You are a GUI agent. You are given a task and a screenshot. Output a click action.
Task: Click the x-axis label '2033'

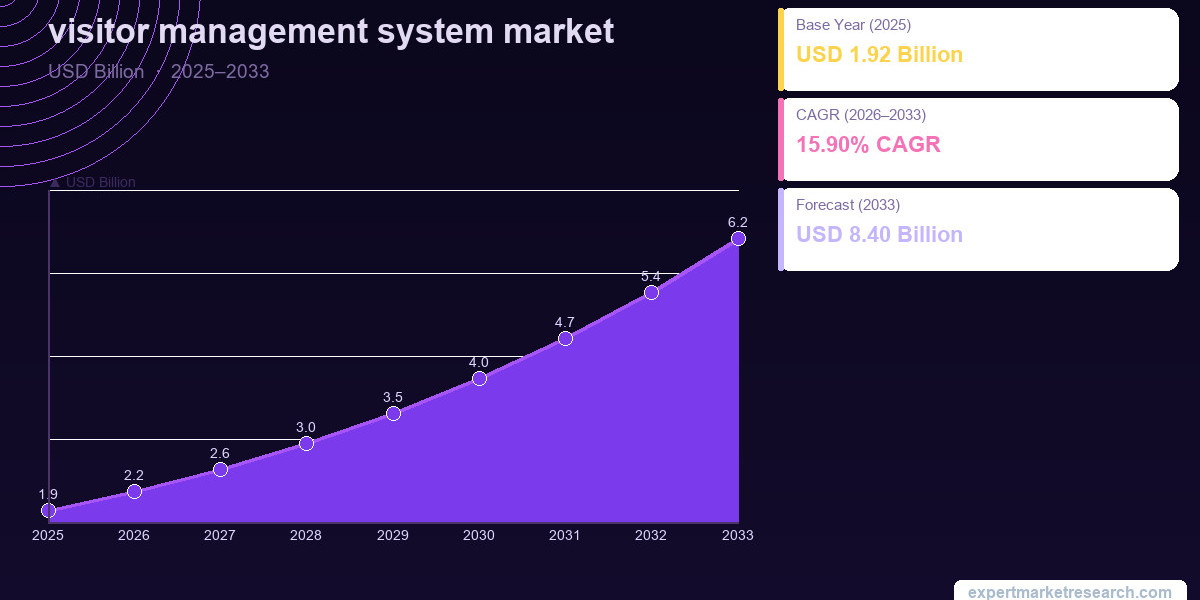(738, 535)
